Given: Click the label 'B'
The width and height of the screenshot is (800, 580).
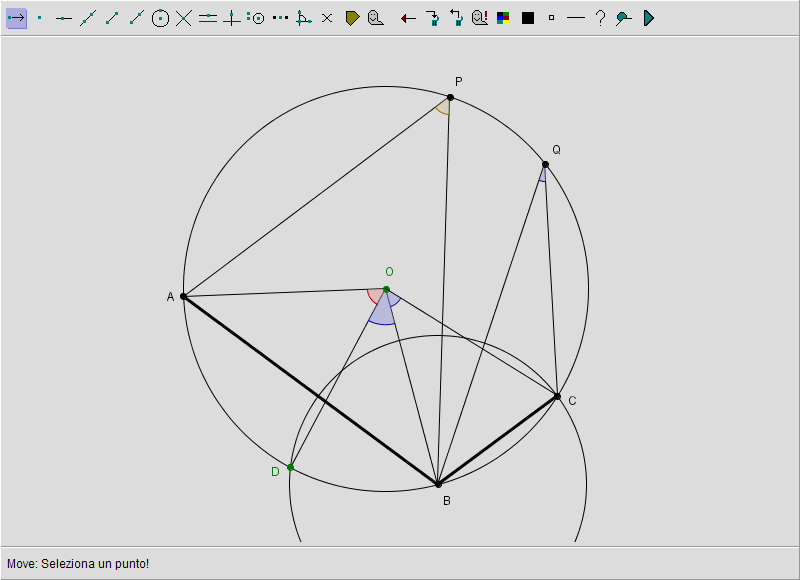Looking at the screenshot, I should click(x=447, y=501).
